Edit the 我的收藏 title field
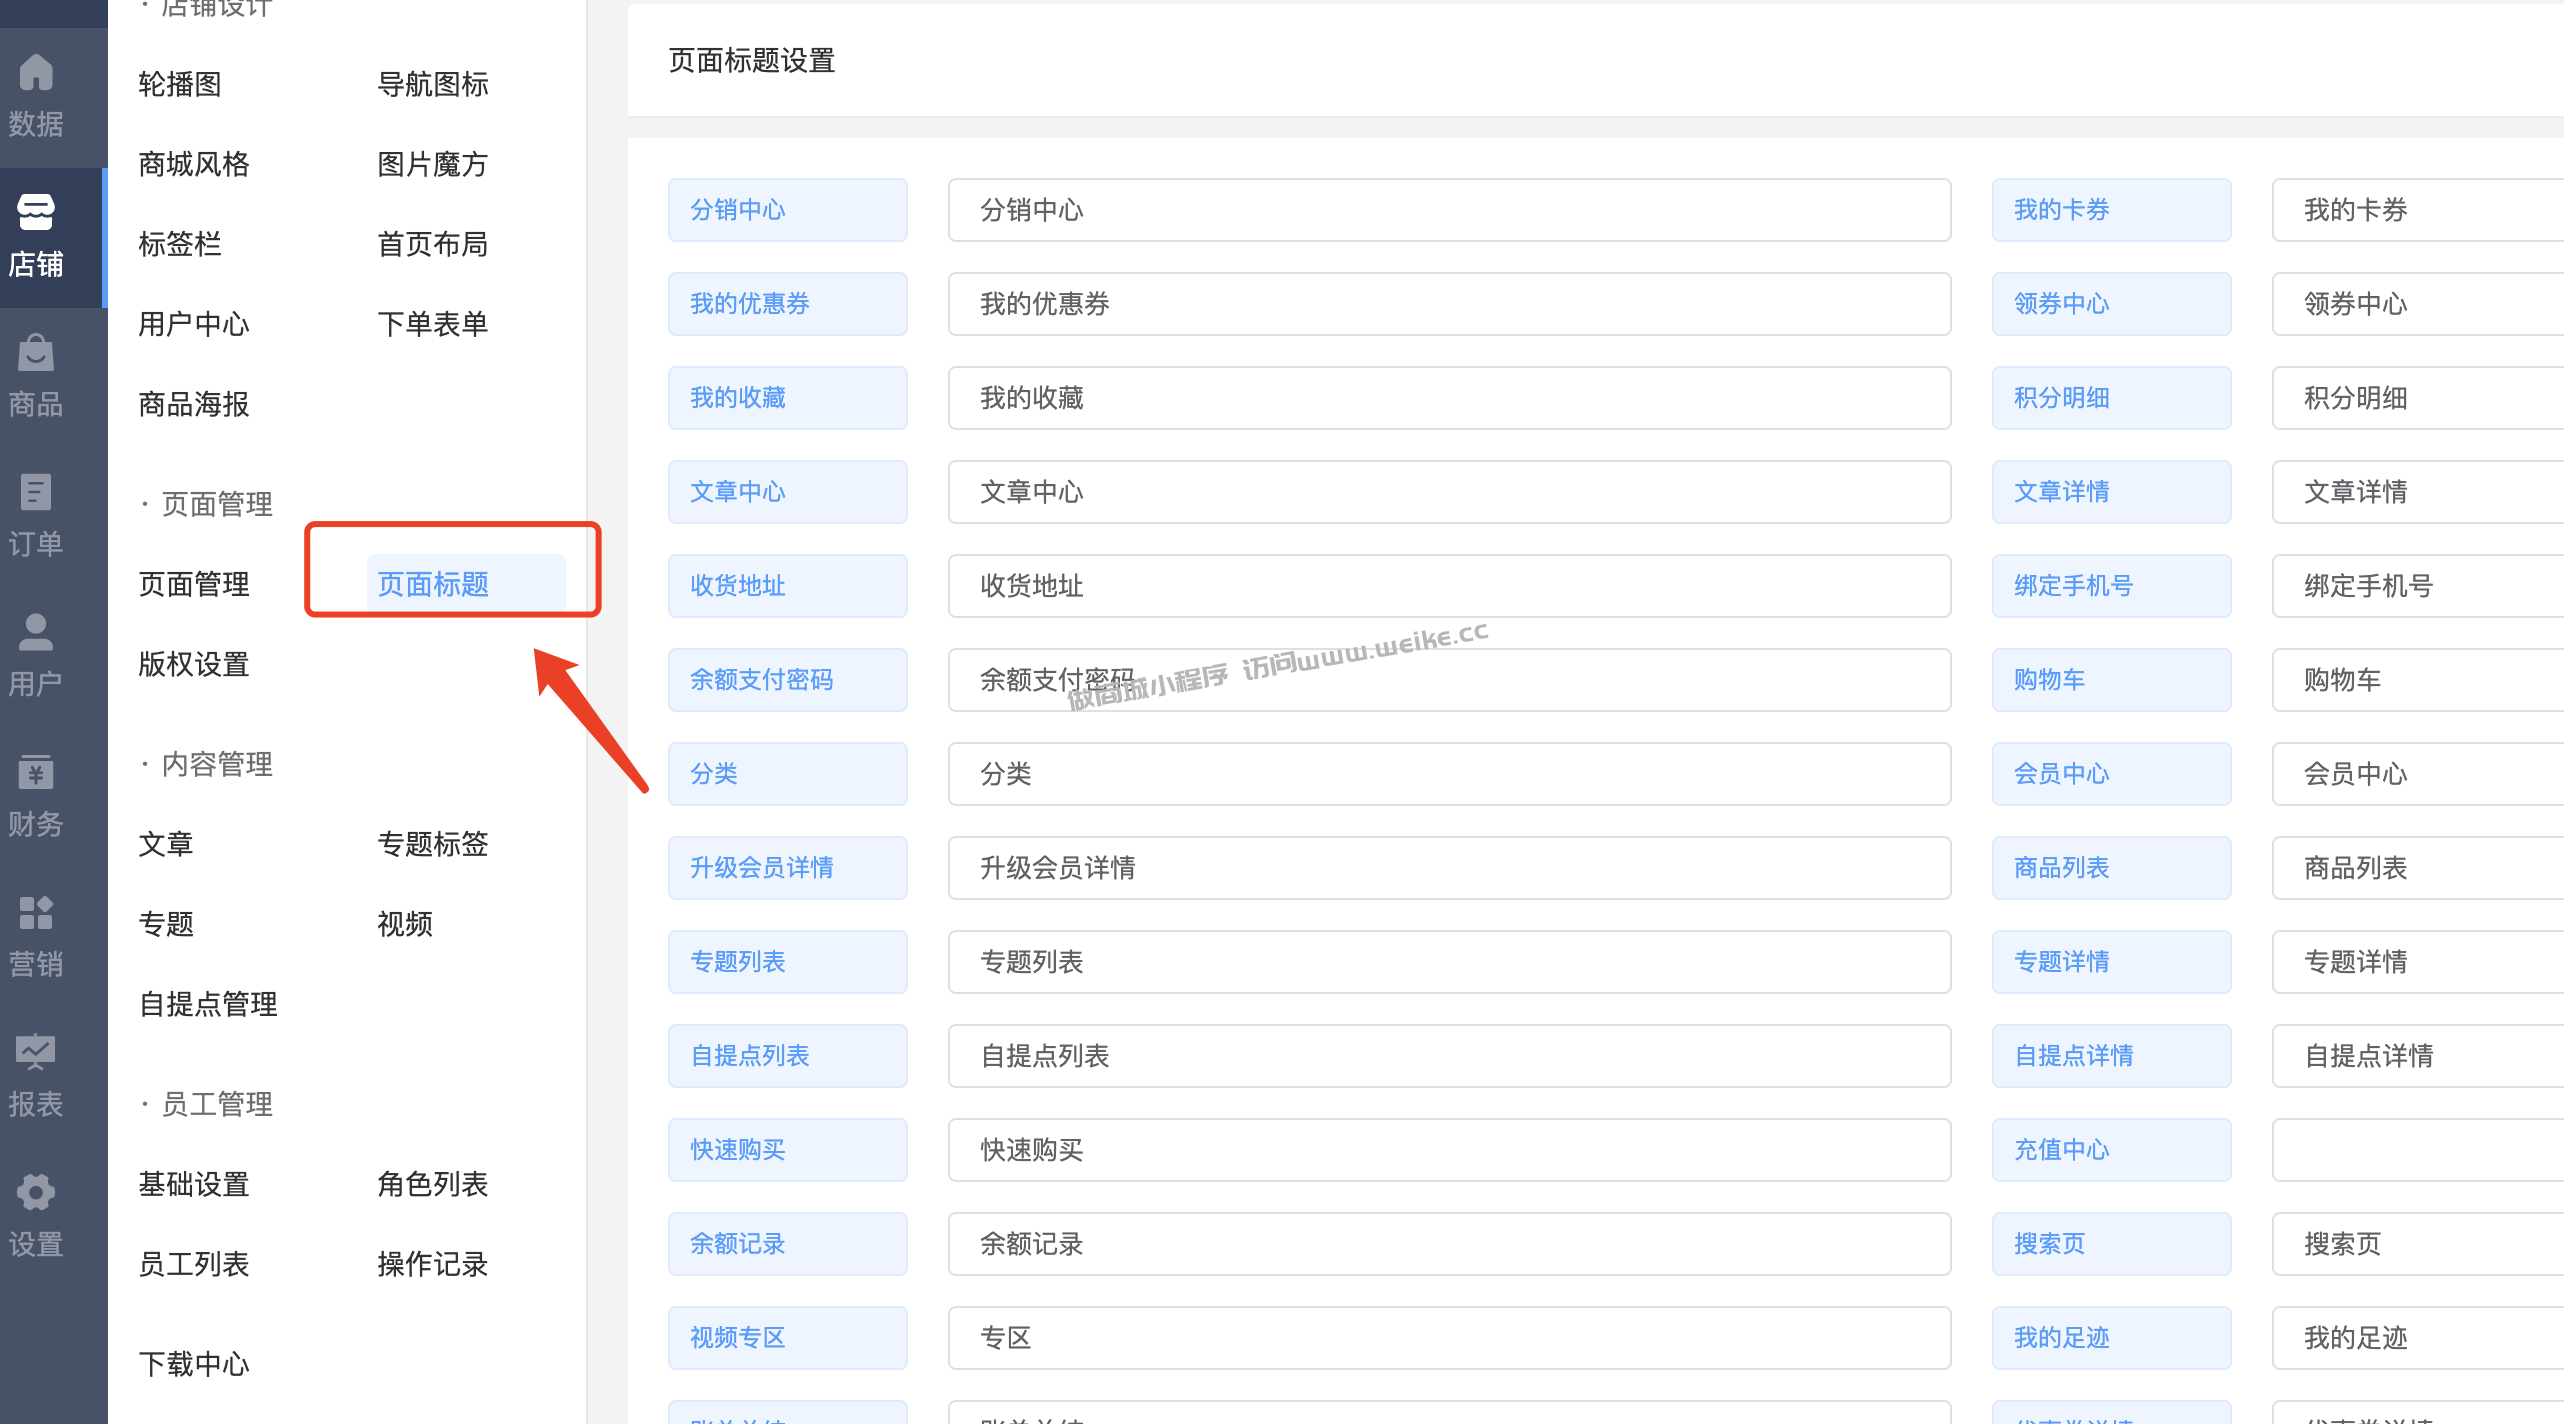Screen dimensions: 2564x1424 point(1449,398)
